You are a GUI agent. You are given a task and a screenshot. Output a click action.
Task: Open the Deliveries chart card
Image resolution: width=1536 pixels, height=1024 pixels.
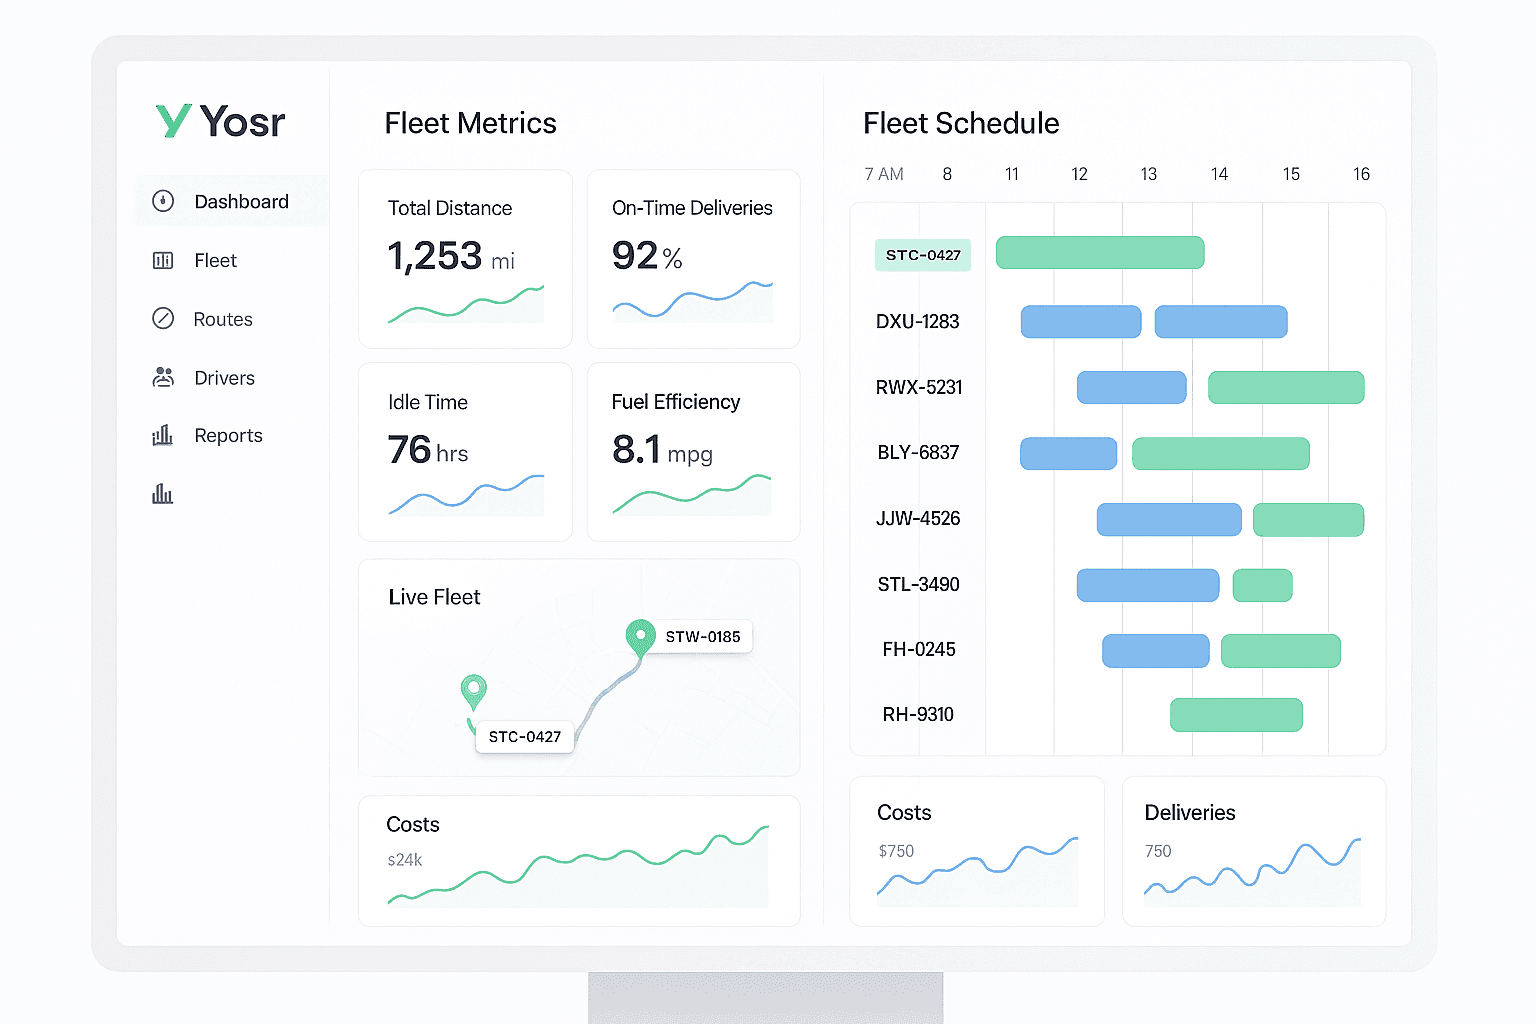[x=1253, y=851]
